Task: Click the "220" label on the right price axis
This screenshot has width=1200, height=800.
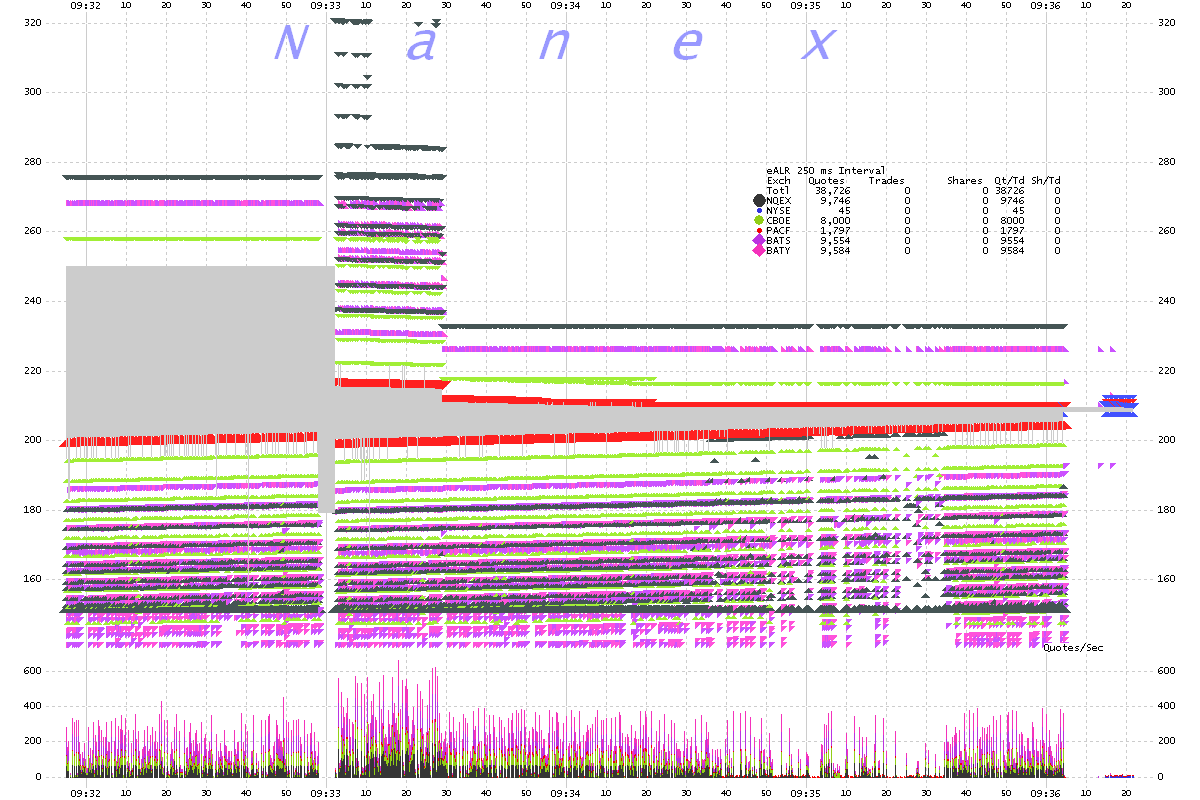Action: coord(1167,371)
